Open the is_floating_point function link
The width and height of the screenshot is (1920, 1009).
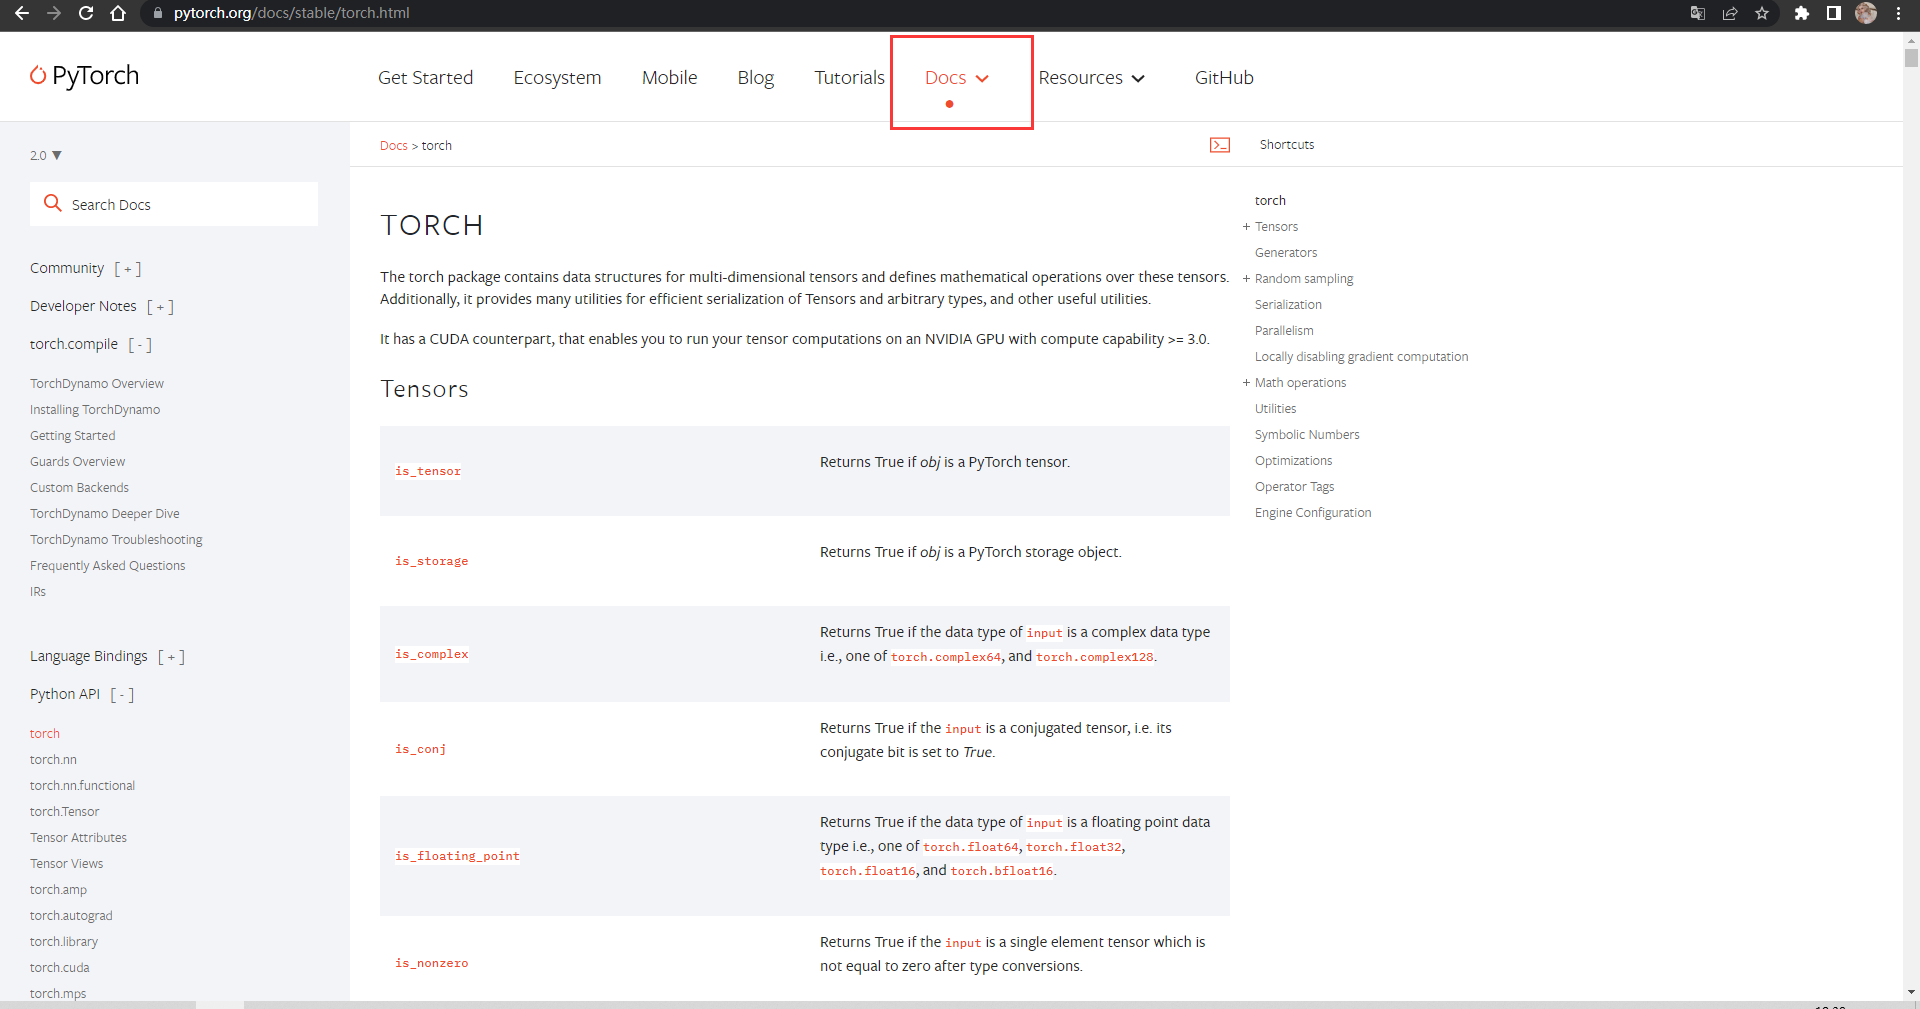(x=457, y=856)
